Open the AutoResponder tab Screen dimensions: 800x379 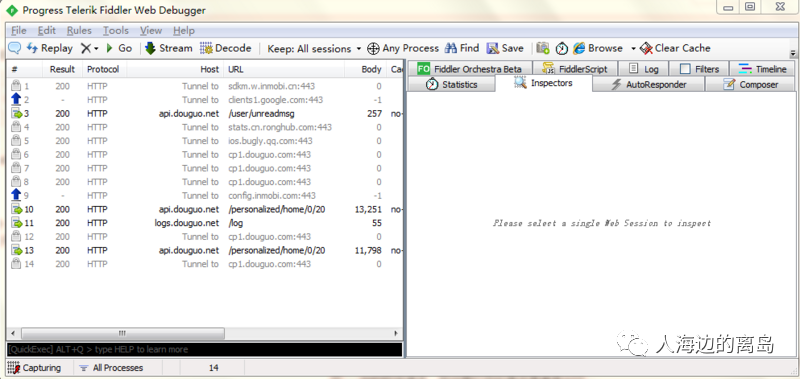648,84
